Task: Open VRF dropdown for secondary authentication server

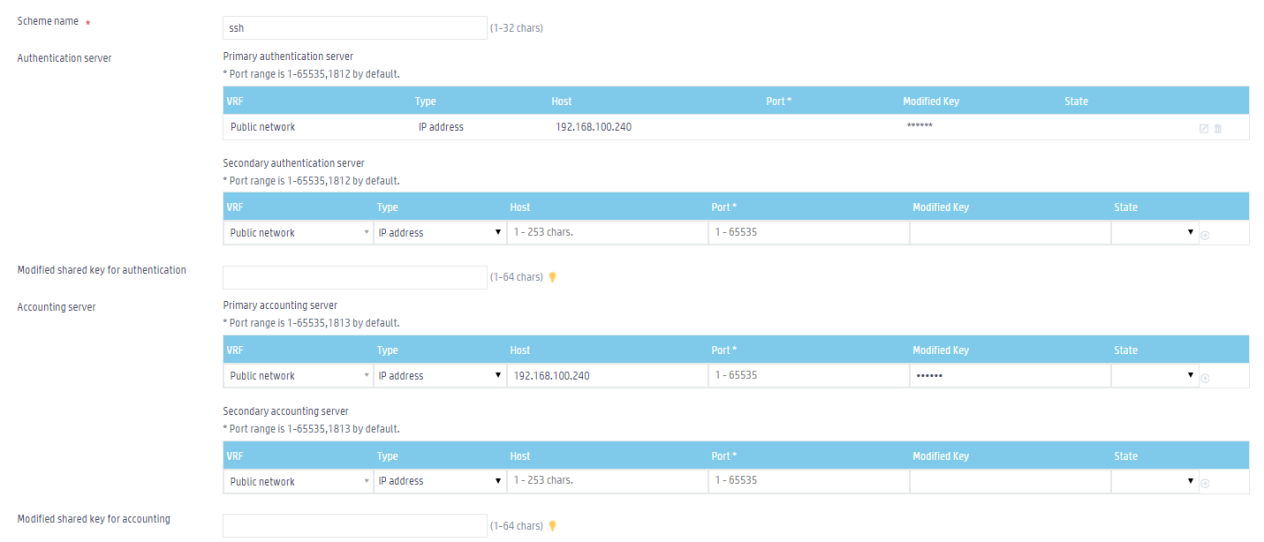Action: [x=298, y=232]
